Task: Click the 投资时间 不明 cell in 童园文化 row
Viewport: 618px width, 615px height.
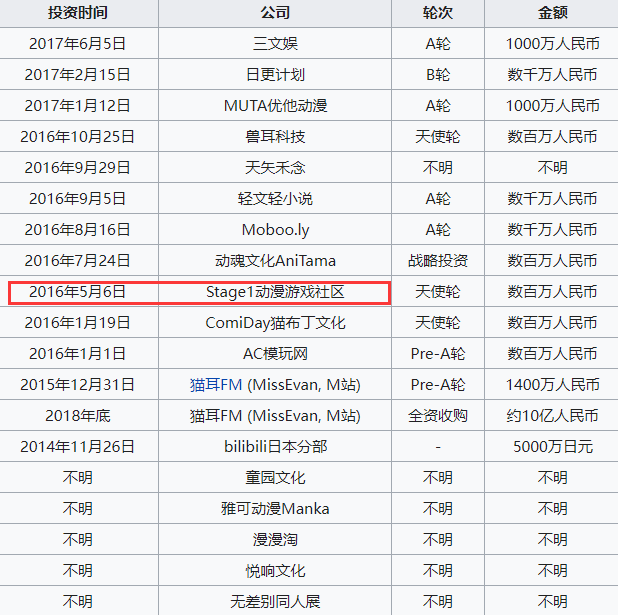Action: 78,478
